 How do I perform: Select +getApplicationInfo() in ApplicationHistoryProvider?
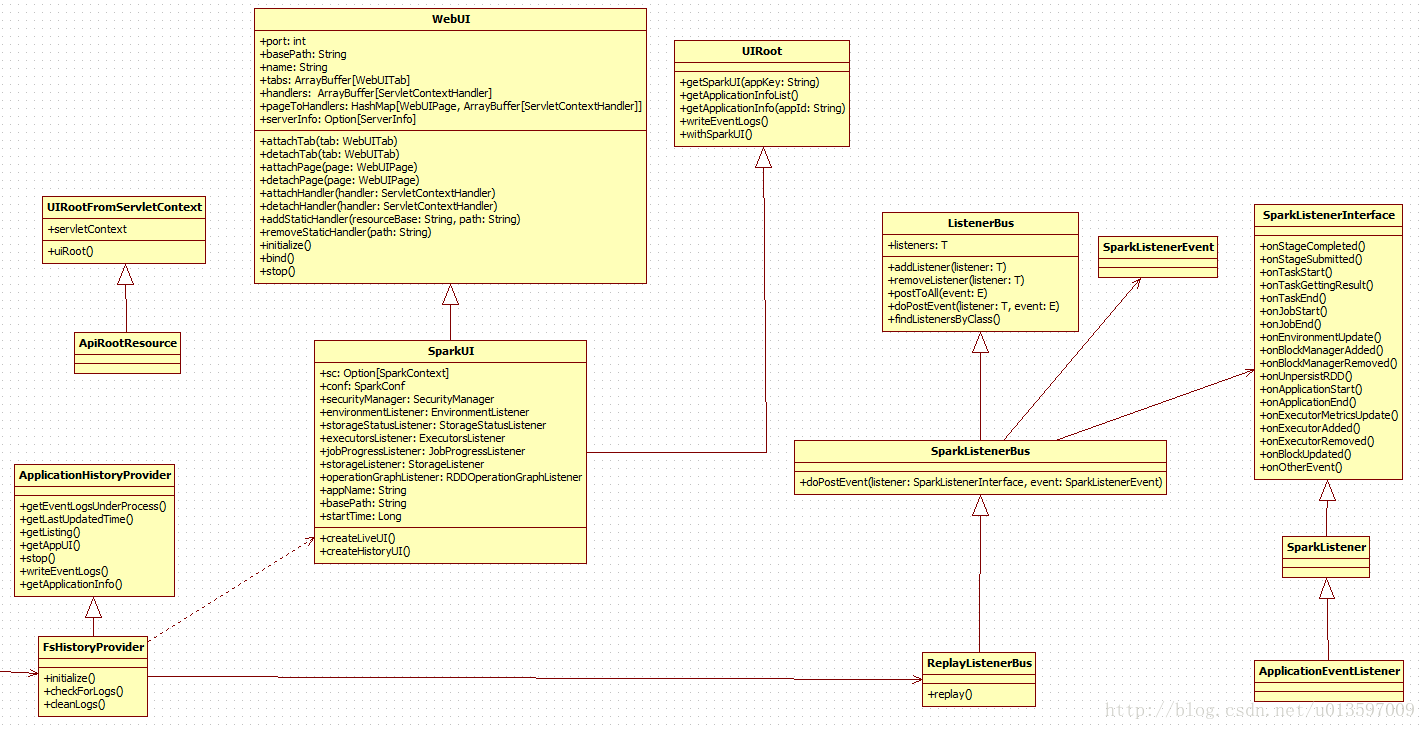click(71, 584)
